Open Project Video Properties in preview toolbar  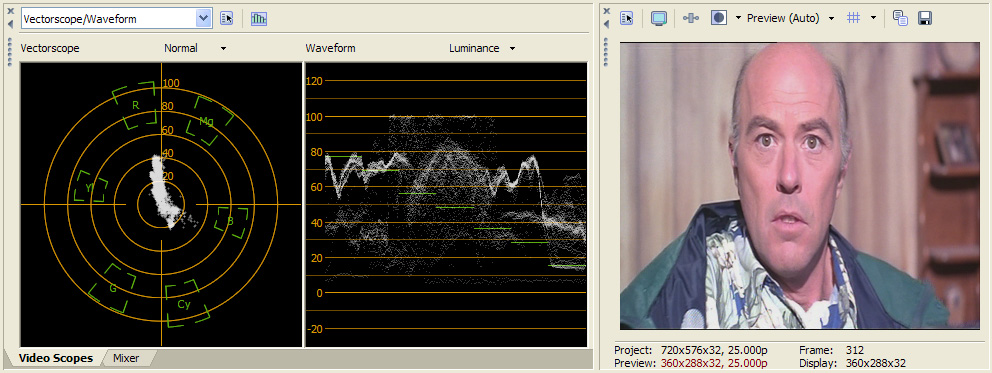pos(627,18)
